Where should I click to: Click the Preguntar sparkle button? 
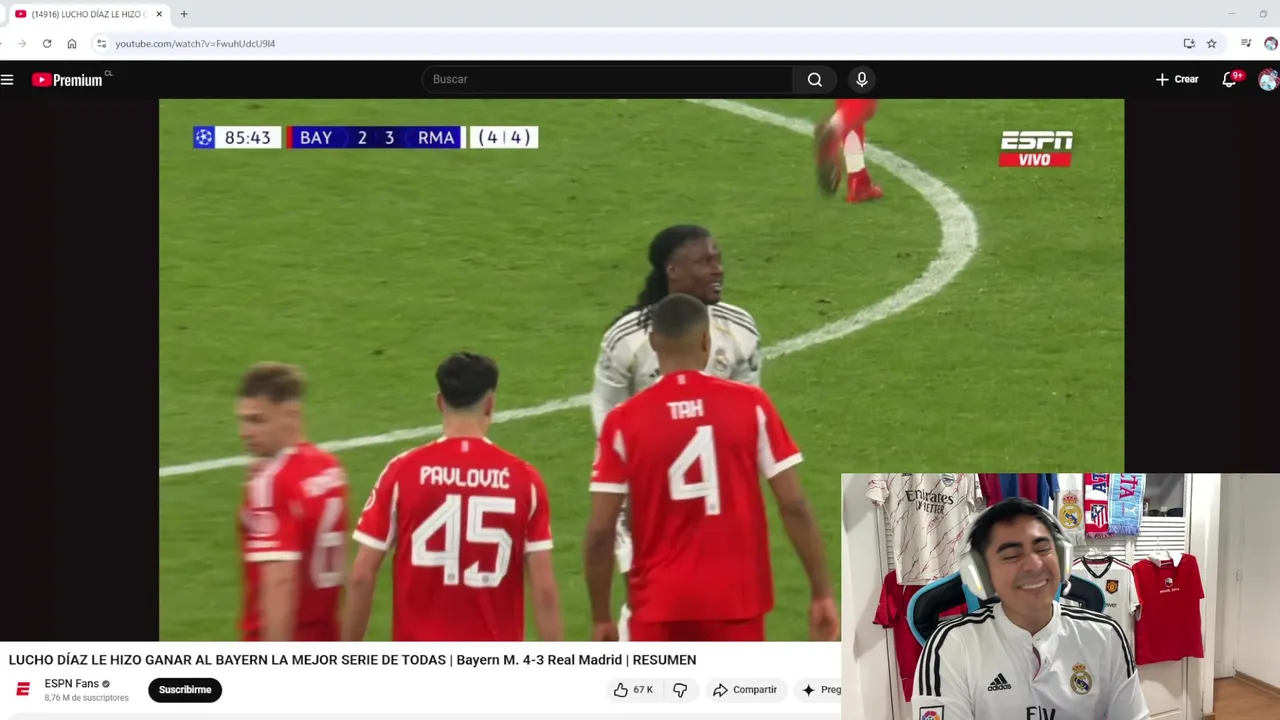click(x=820, y=690)
